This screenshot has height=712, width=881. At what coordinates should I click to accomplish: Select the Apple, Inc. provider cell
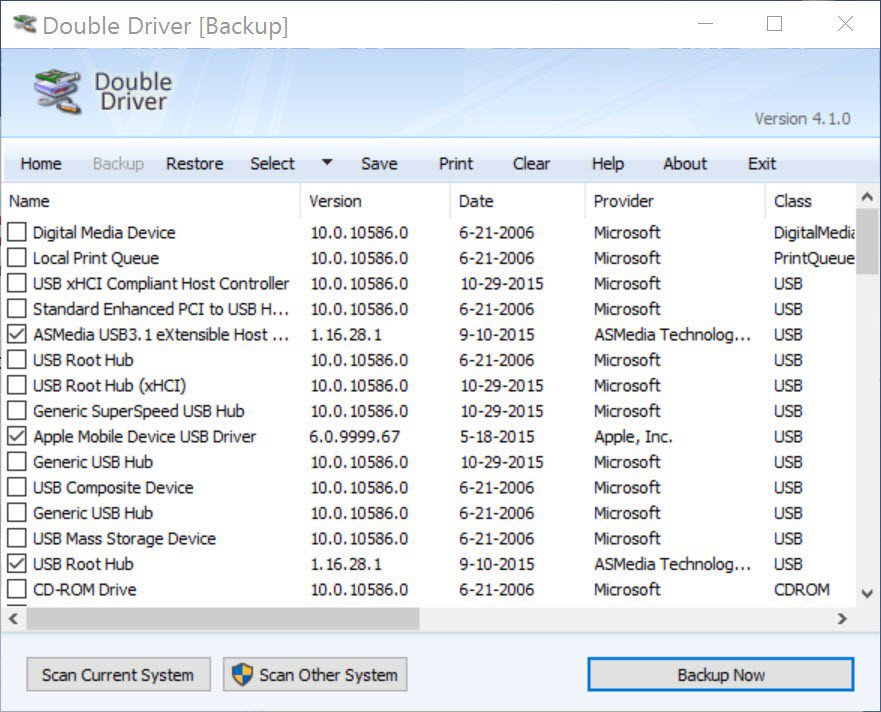[x=633, y=437]
